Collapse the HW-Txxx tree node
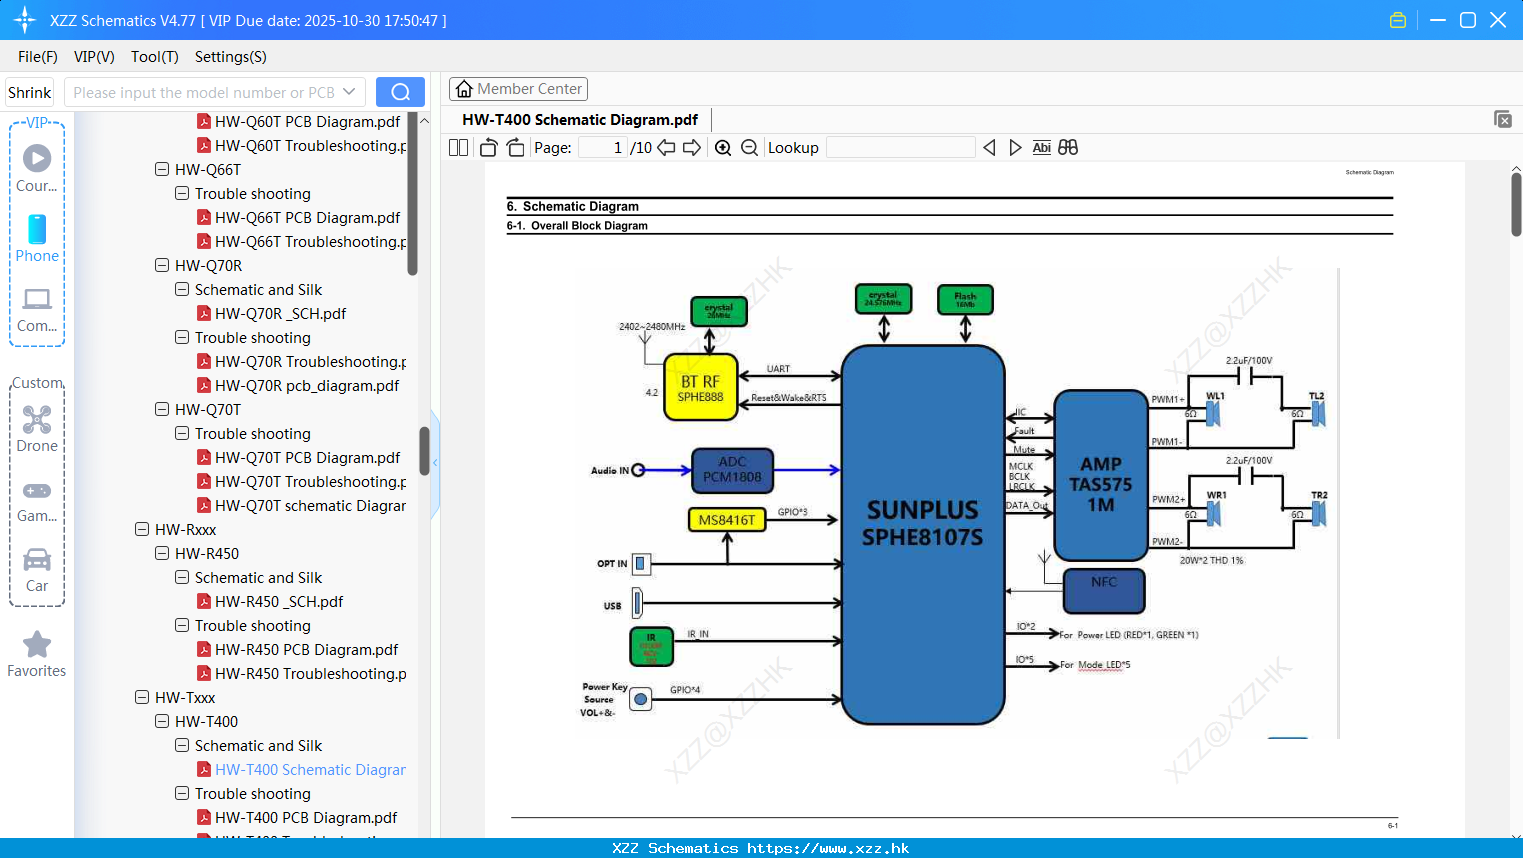This screenshot has height=858, width=1523. (142, 697)
